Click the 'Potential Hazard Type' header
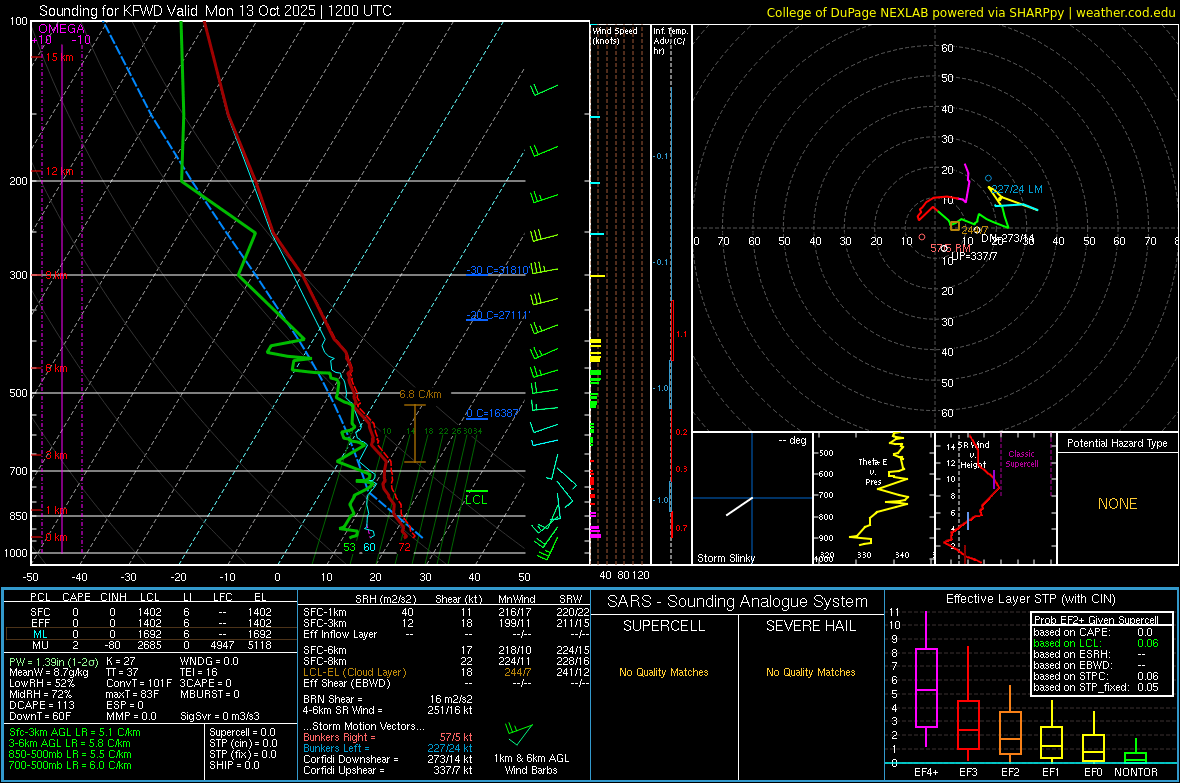The height and width of the screenshot is (783, 1180). click(1117, 443)
